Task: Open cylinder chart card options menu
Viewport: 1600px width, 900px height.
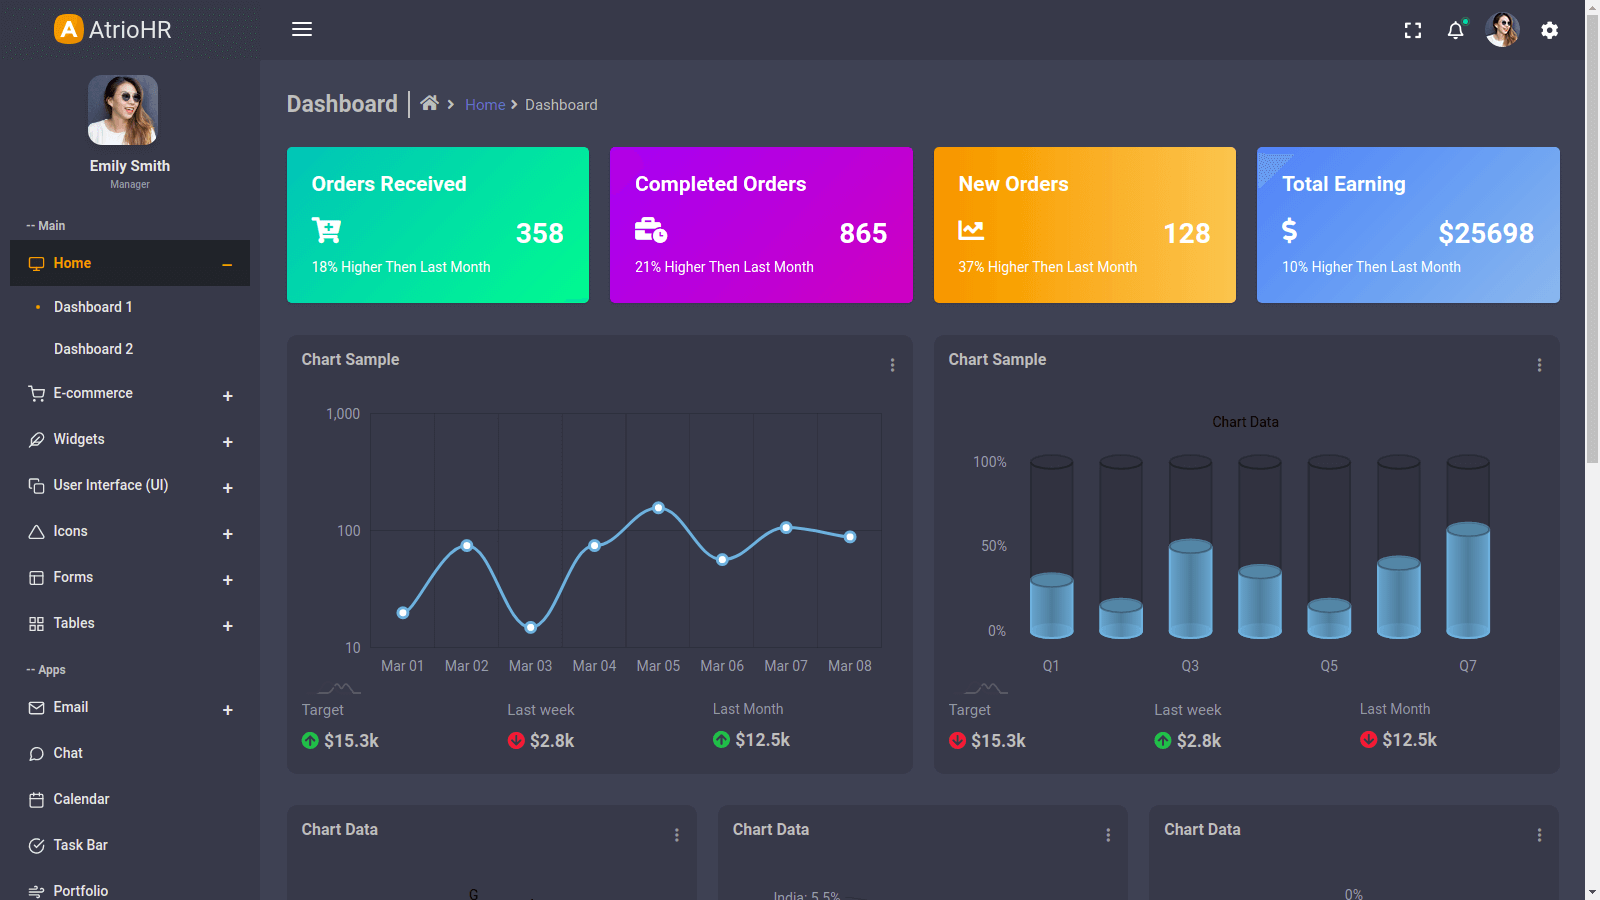Action: tap(1539, 365)
